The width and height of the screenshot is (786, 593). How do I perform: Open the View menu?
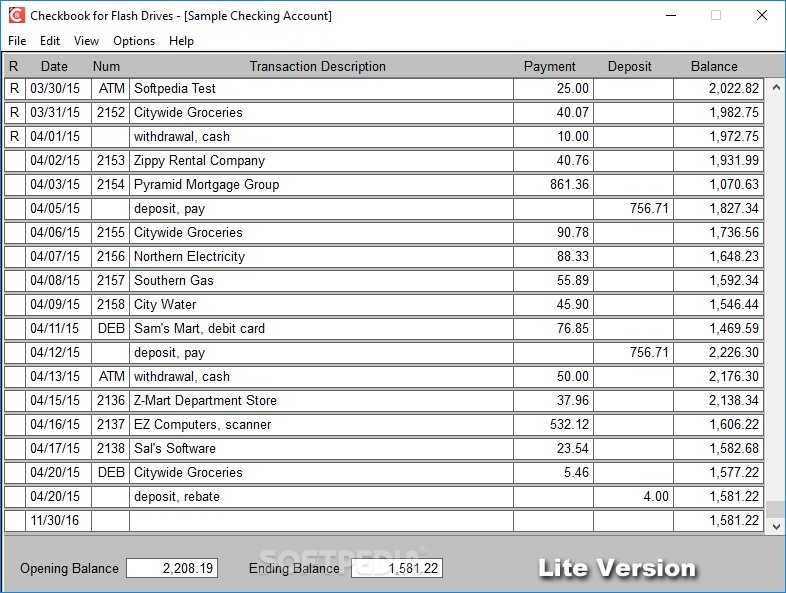[86, 41]
